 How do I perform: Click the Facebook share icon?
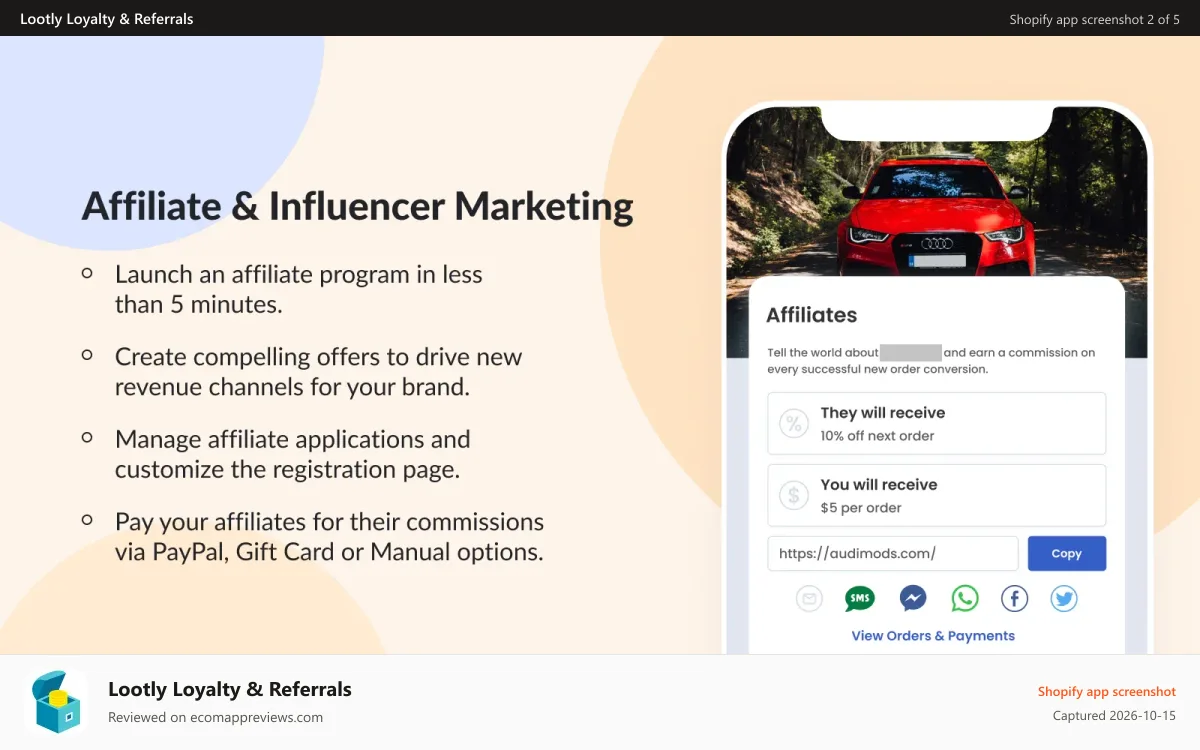[x=1014, y=599]
